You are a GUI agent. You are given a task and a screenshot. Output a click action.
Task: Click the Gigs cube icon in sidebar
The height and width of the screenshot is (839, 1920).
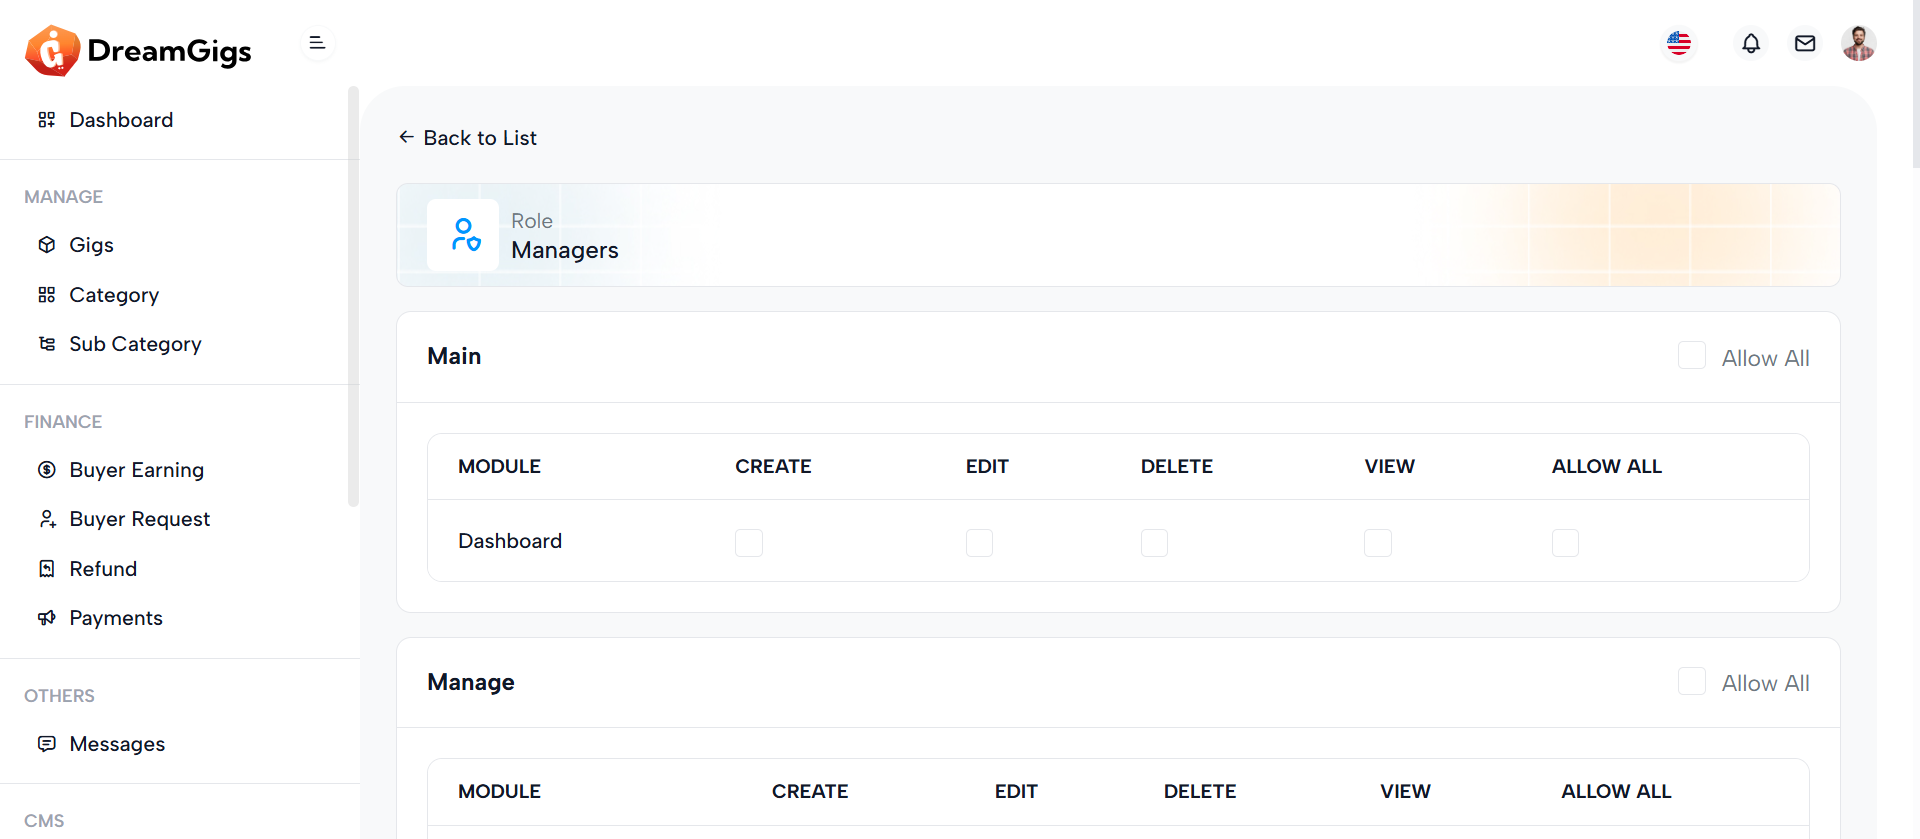(x=47, y=245)
